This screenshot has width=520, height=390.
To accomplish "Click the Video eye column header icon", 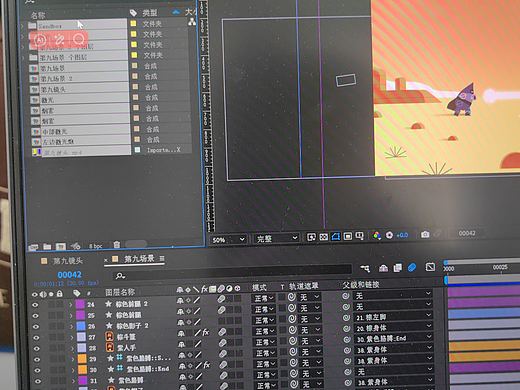I will click(x=35, y=294).
